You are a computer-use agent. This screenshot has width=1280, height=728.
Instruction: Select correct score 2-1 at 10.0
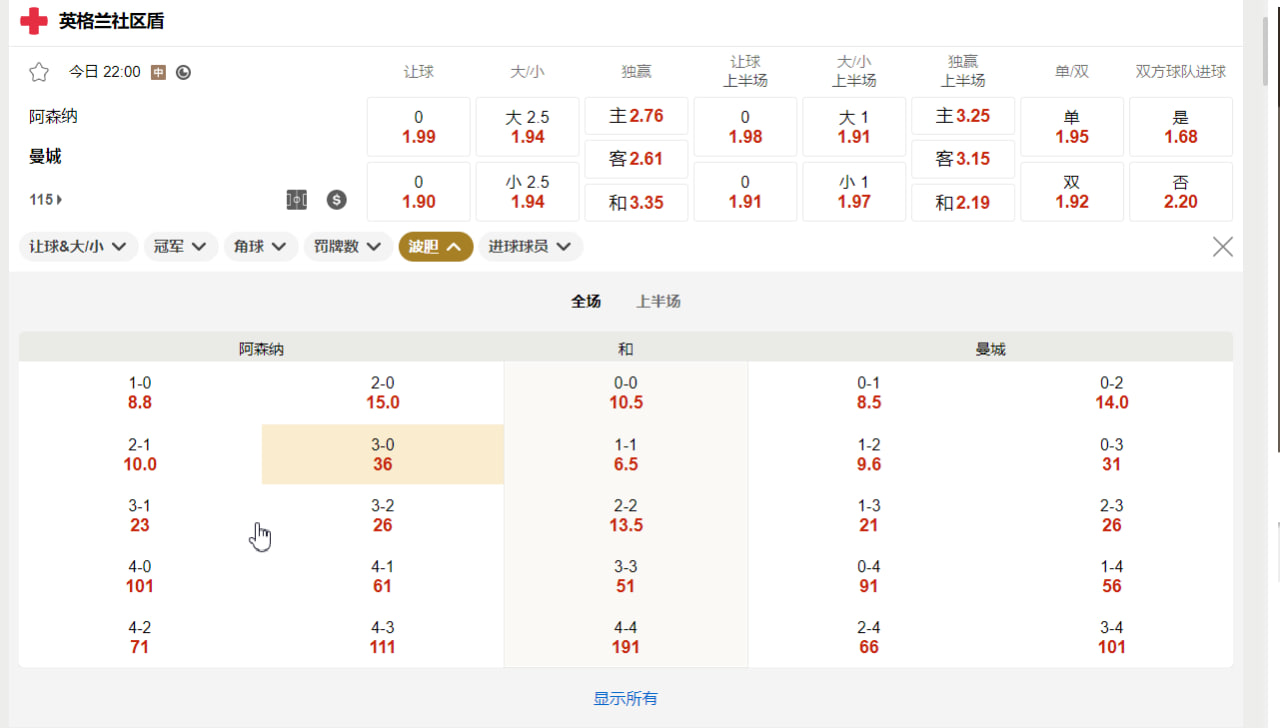[x=140, y=454]
